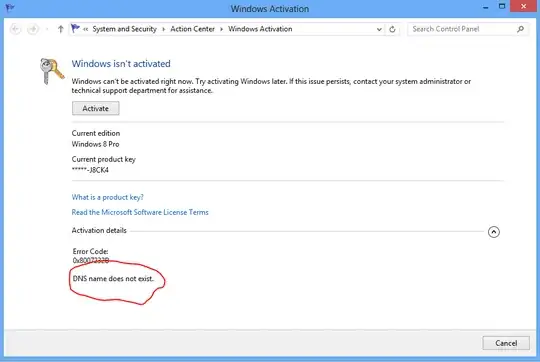This screenshot has width=540, height=362.
Task: Click the 'Current edition' label
Action: 96,133
